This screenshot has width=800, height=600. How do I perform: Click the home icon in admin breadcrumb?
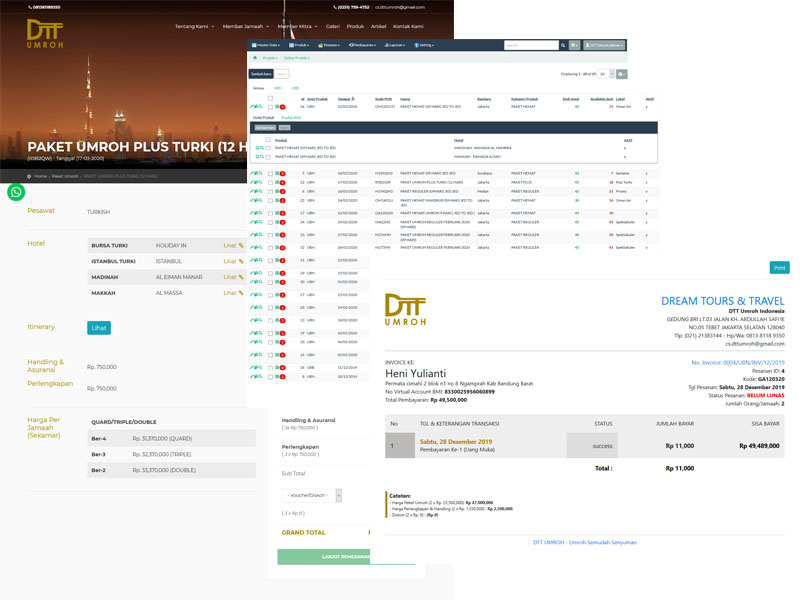(x=254, y=58)
